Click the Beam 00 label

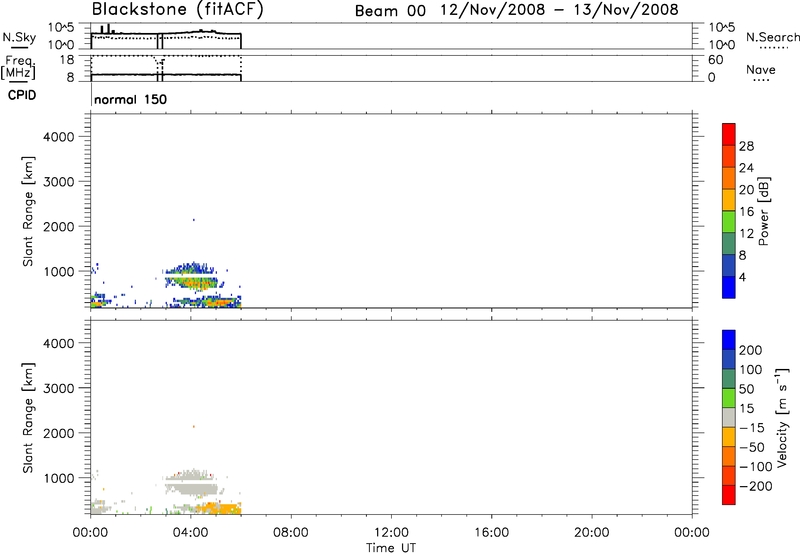tap(390, 11)
